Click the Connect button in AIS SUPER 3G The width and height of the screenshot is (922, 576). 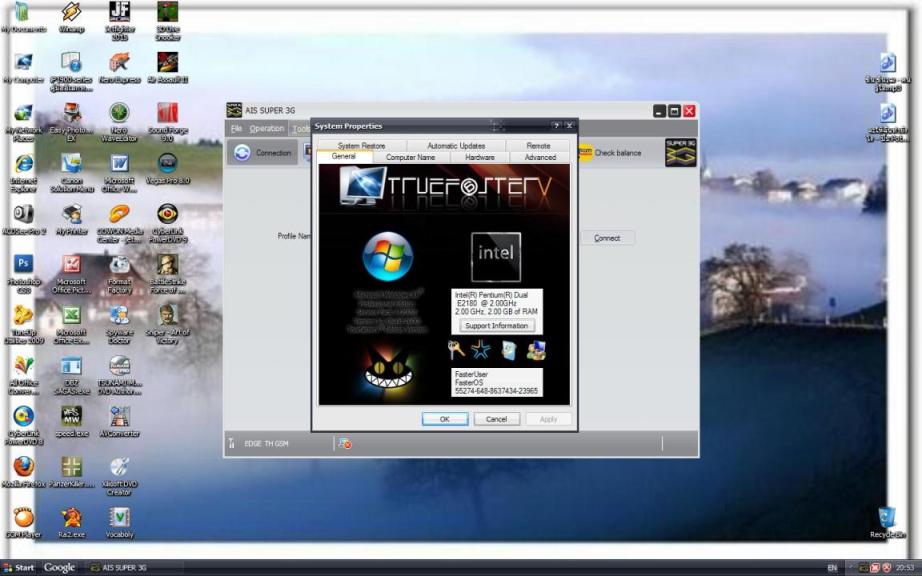(x=607, y=238)
